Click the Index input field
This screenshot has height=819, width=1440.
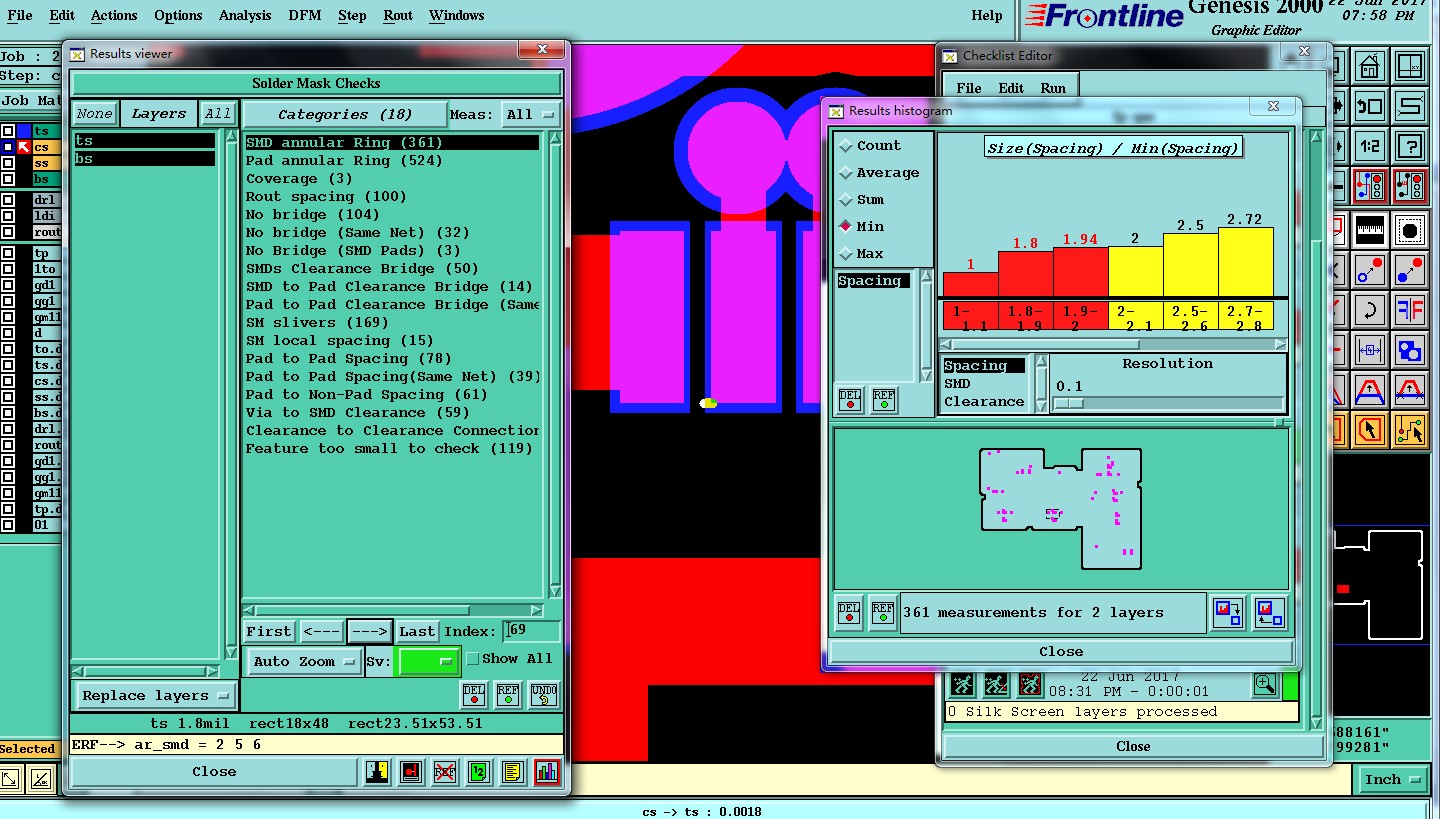pos(531,630)
